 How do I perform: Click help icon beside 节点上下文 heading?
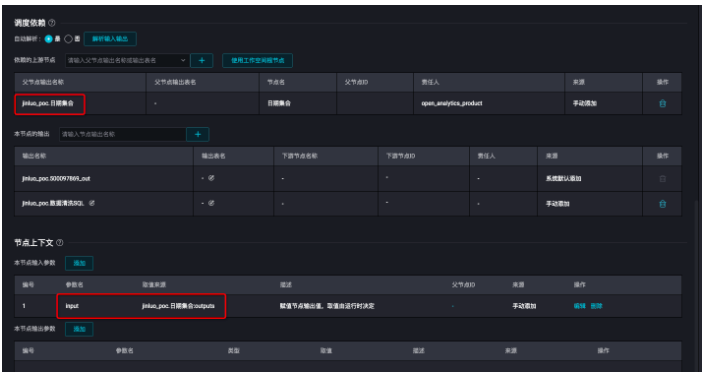click(60, 243)
